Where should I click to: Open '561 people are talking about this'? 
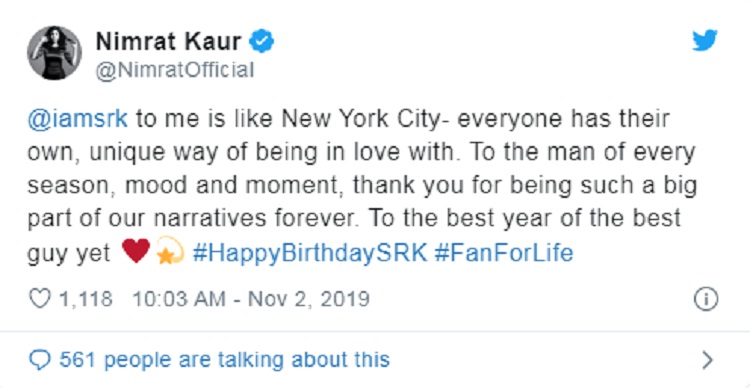point(224,359)
